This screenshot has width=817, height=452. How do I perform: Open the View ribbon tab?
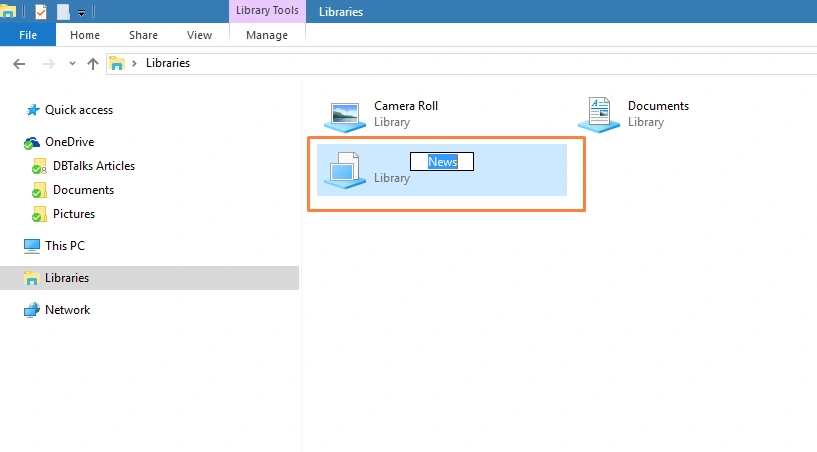pyautogui.click(x=200, y=35)
